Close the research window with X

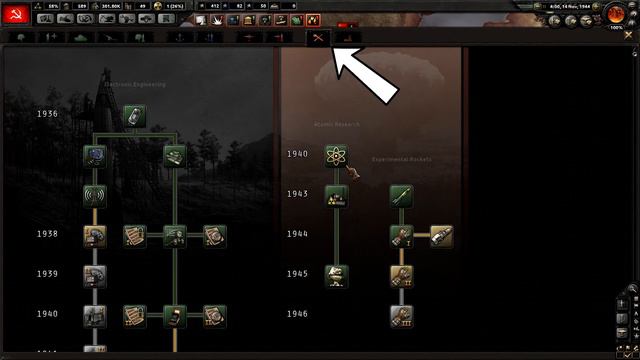click(628, 36)
